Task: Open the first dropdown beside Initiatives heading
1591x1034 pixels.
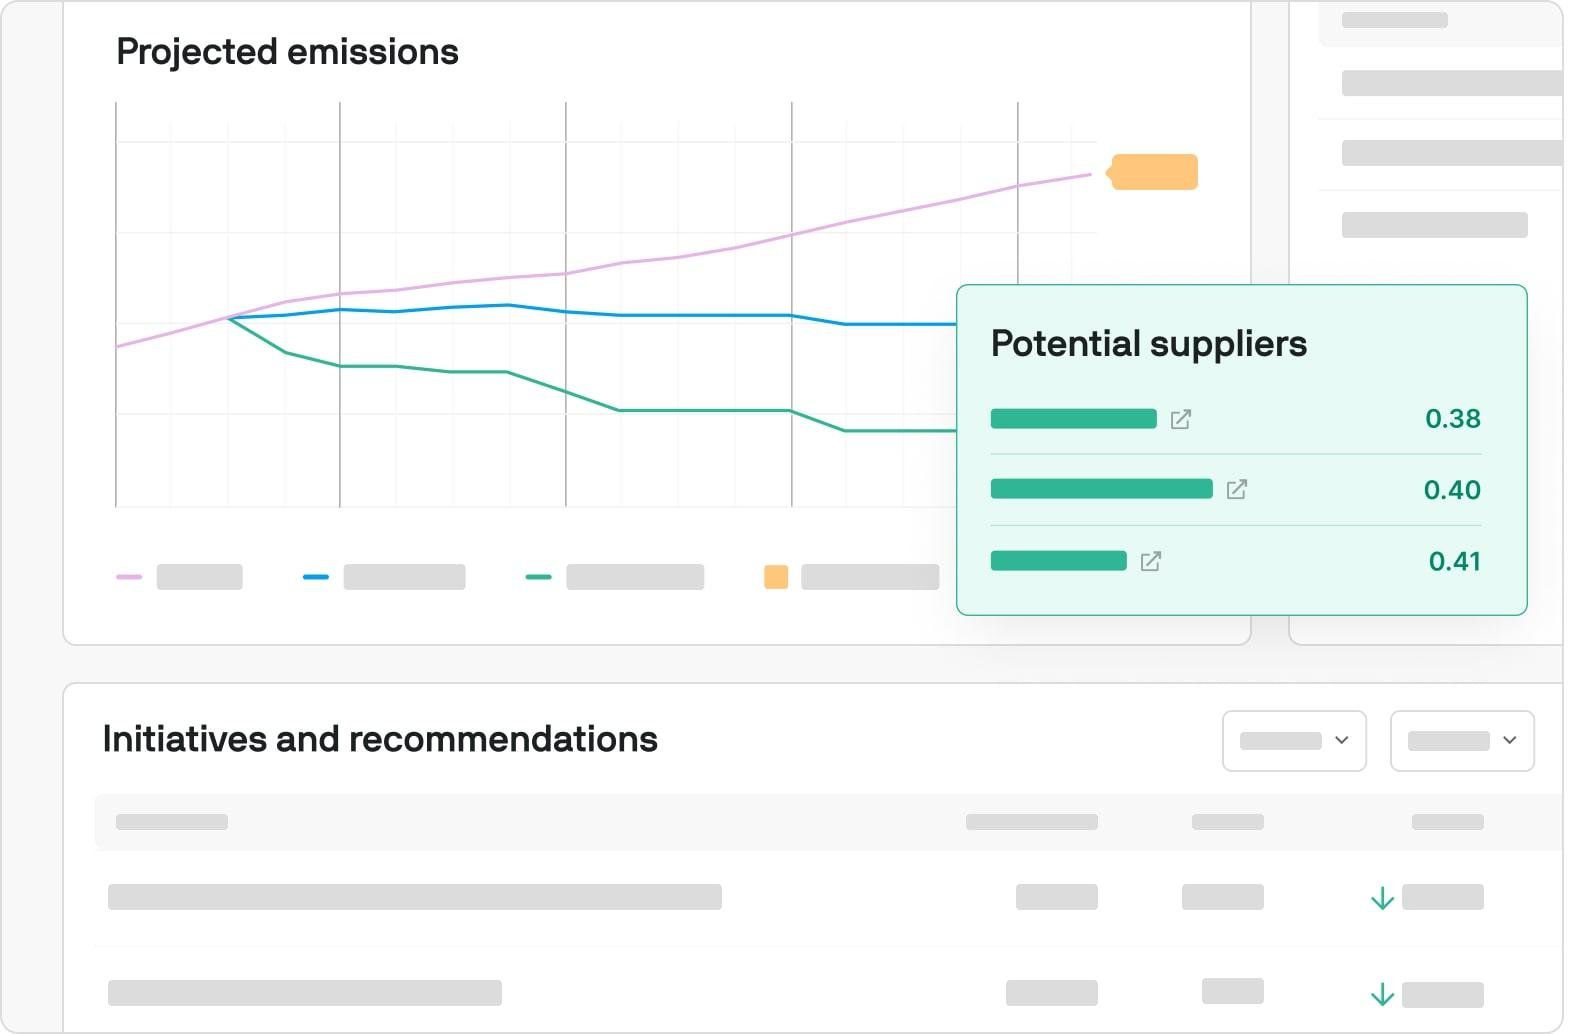Action: (1294, 741)
